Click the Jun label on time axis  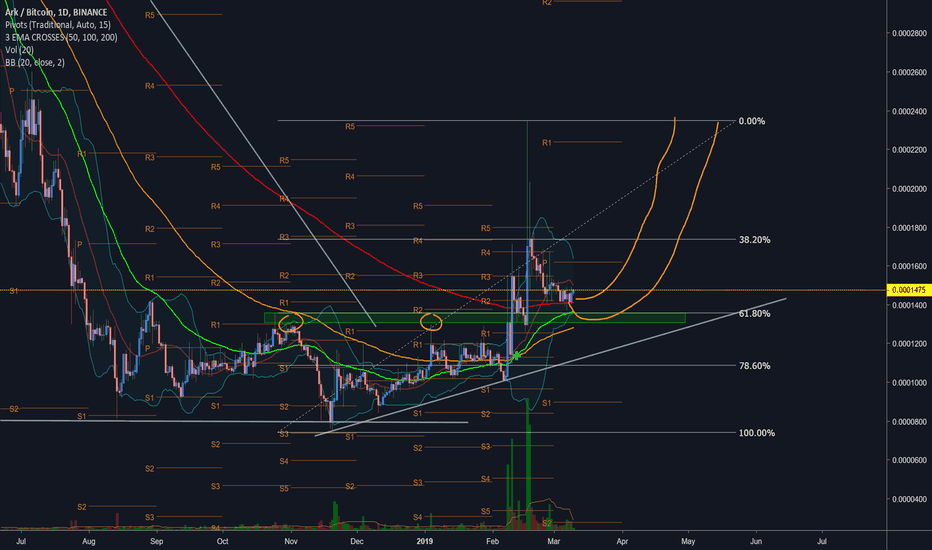coord(756,541)
